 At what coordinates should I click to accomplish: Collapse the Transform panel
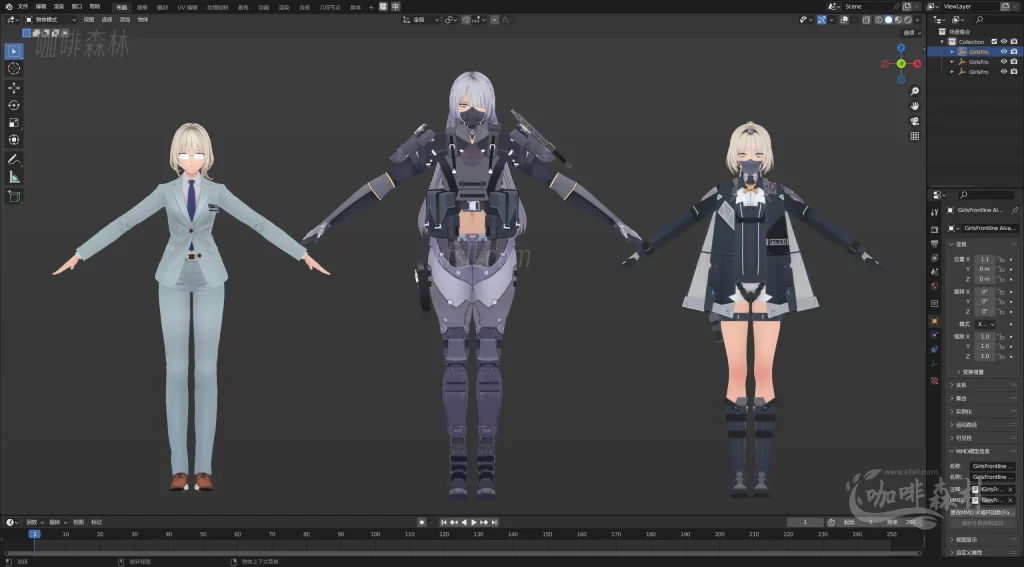point(952,244)
